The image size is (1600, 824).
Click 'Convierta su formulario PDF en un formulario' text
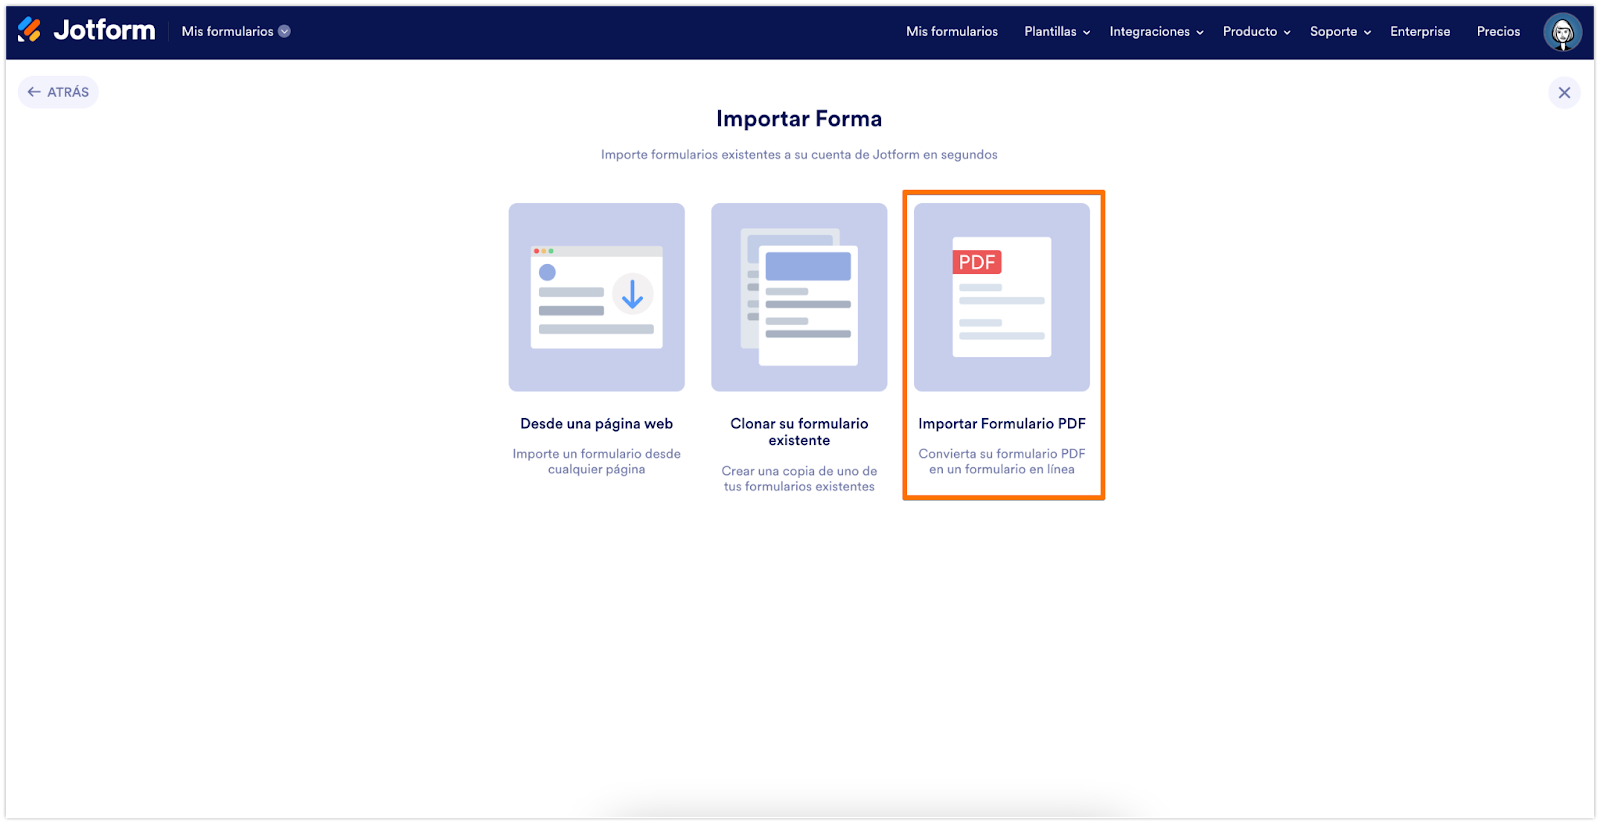pos(1002,462)
